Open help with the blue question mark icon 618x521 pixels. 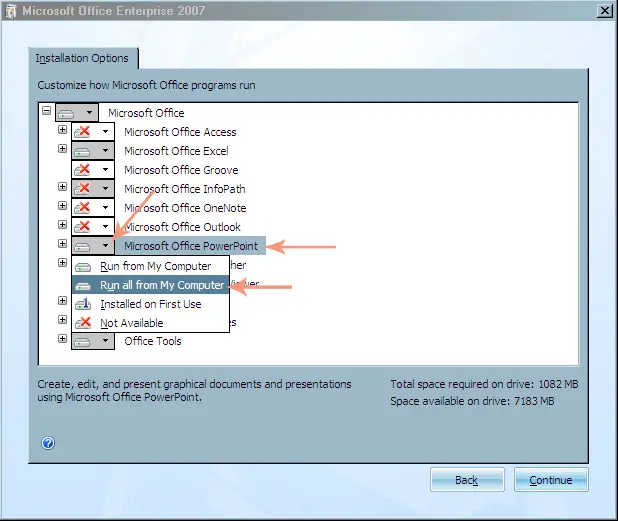tap(48, 443)
